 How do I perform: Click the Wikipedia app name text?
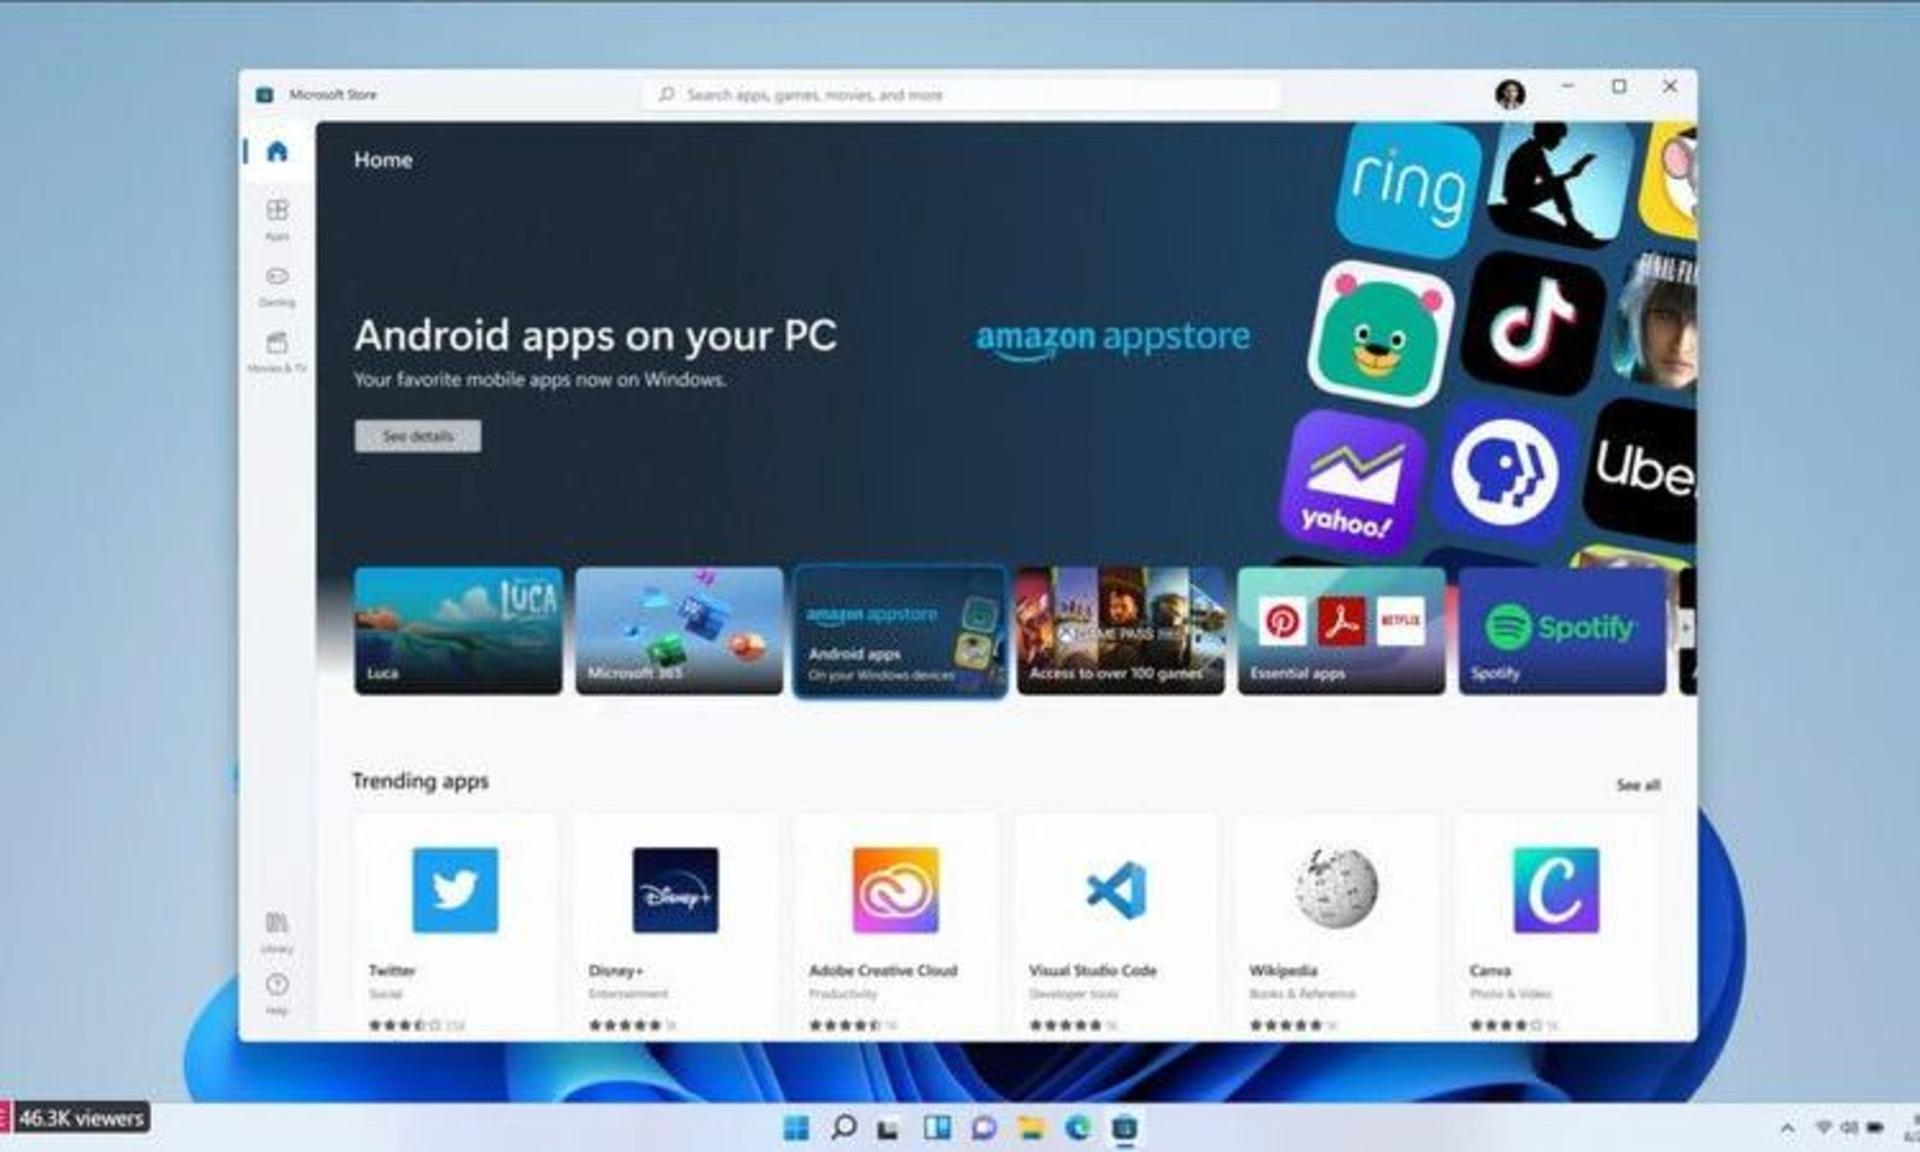tap(1283, 970)
